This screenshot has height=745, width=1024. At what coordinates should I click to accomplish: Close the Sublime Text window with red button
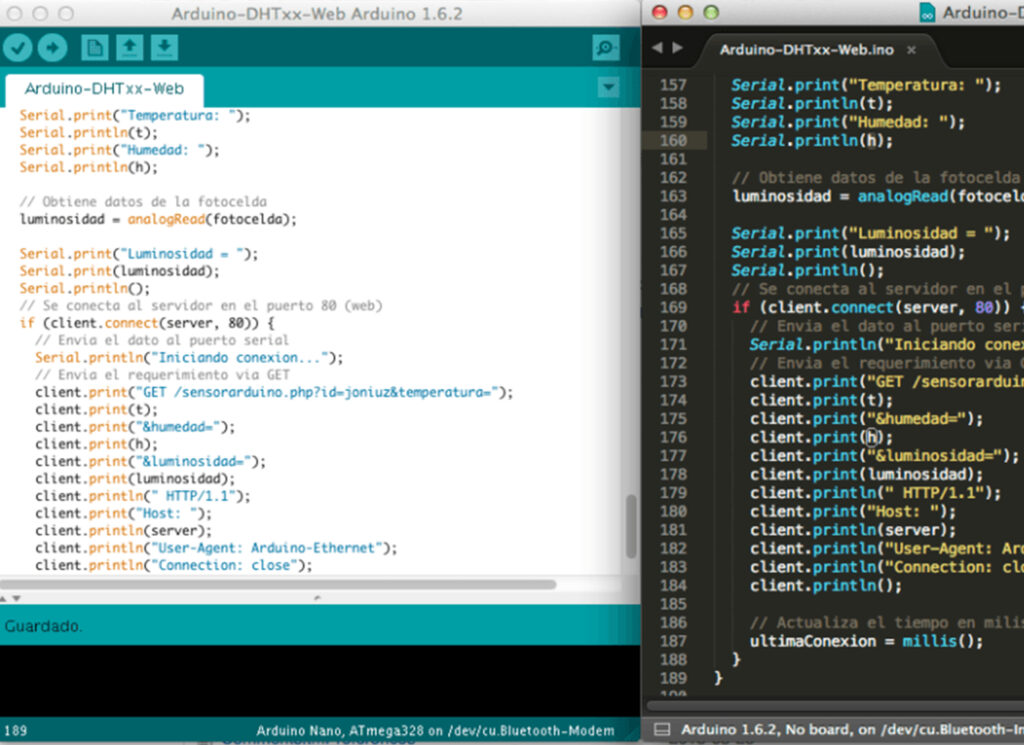click(x=660, y=12)
